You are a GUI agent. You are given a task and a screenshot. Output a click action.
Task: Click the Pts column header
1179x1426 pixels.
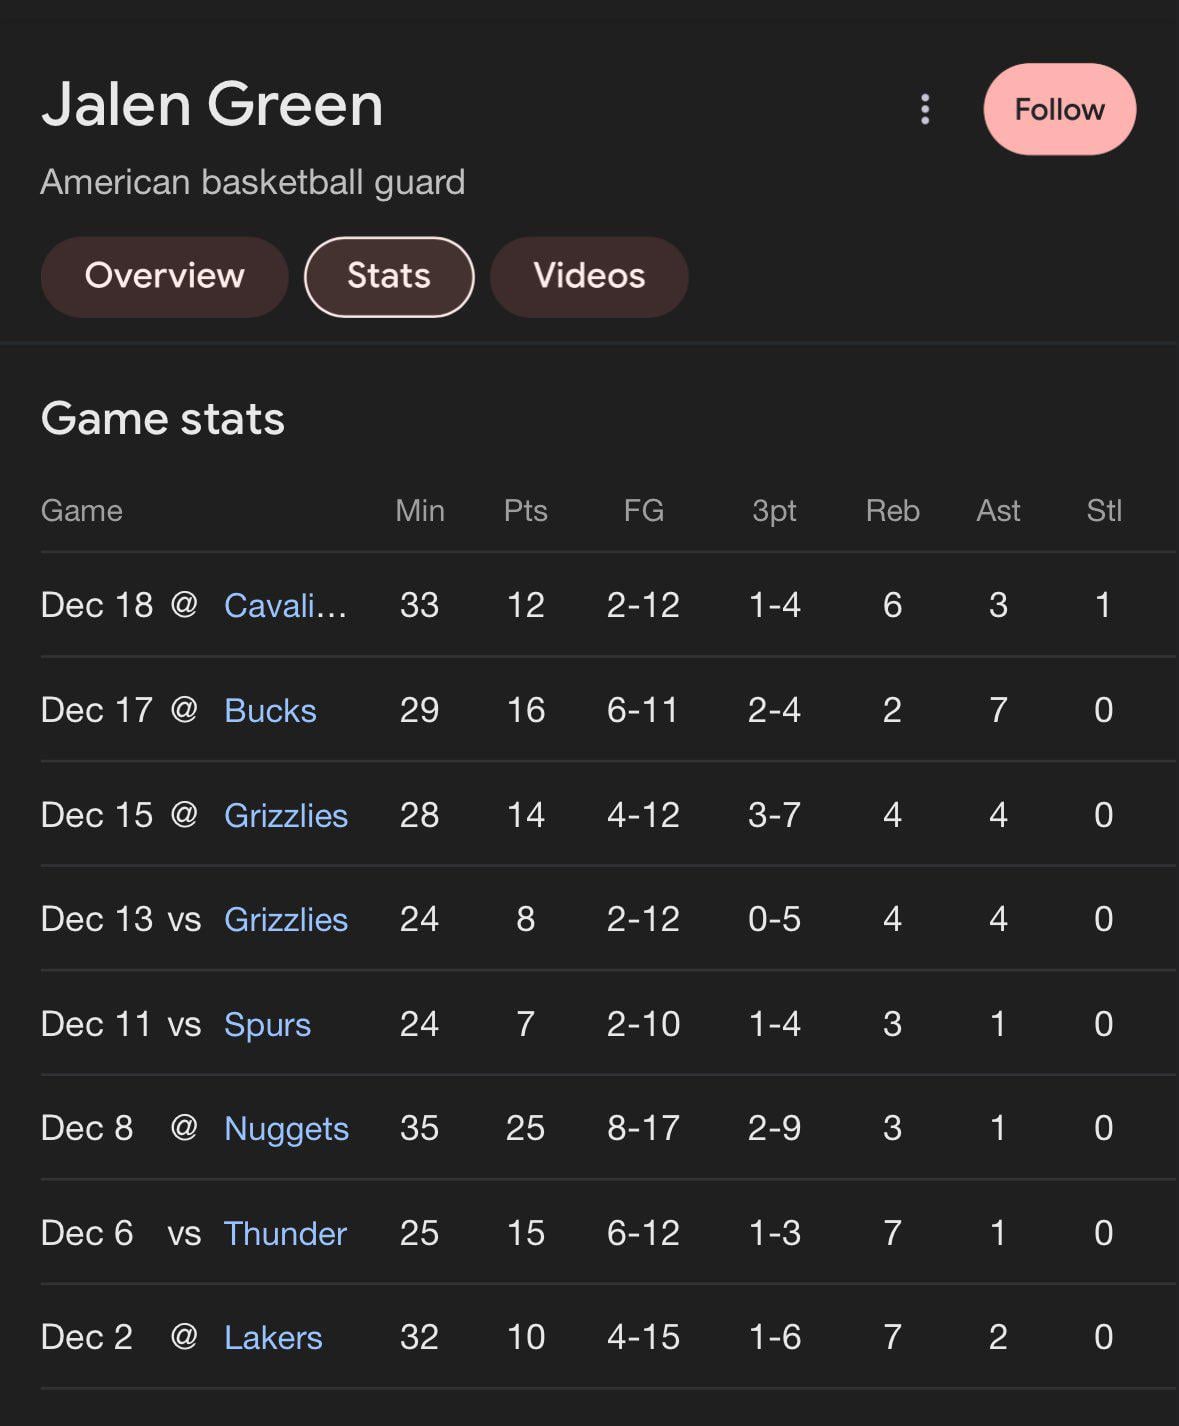click(x=525, y=511)
